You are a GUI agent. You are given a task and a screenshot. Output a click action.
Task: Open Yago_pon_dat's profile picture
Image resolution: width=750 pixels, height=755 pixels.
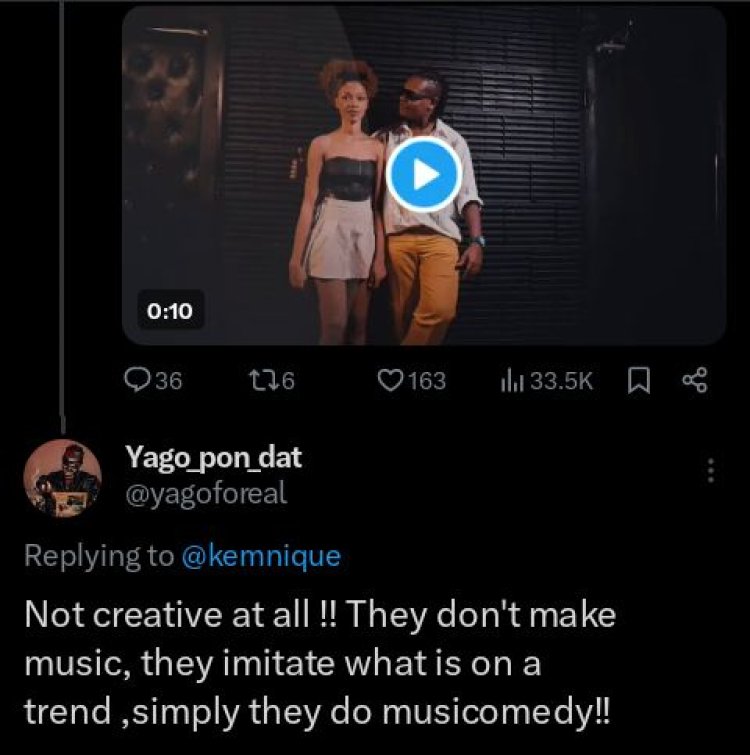(62, 480)
